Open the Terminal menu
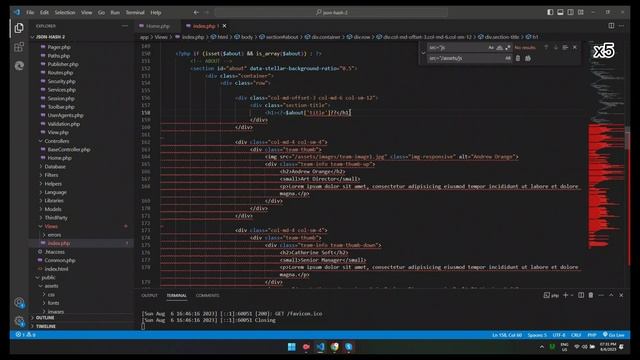Screen dimensions: 640x360 pyautogui.click(x=135, y=12)
